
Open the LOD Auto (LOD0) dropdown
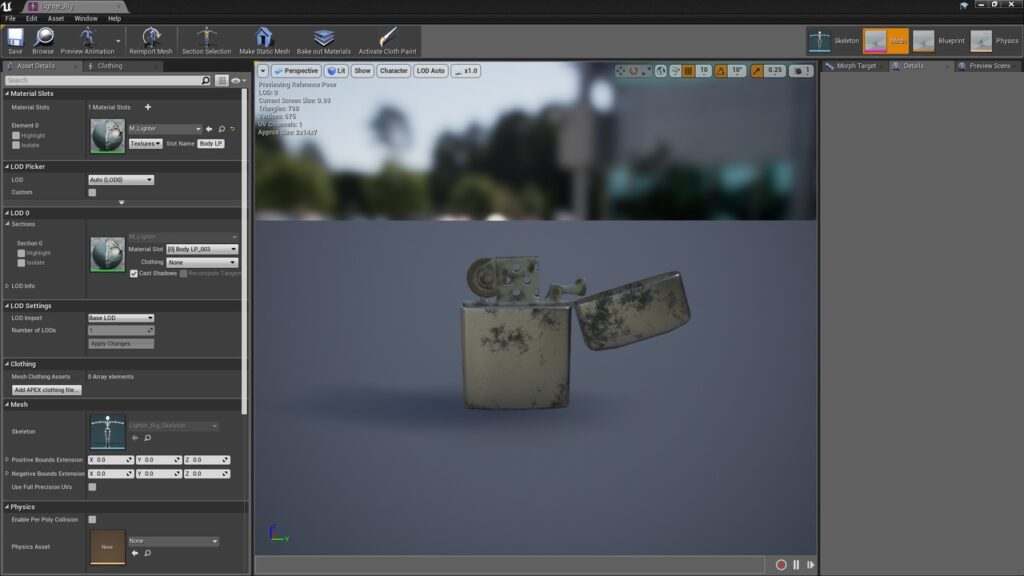pos(121,180)
